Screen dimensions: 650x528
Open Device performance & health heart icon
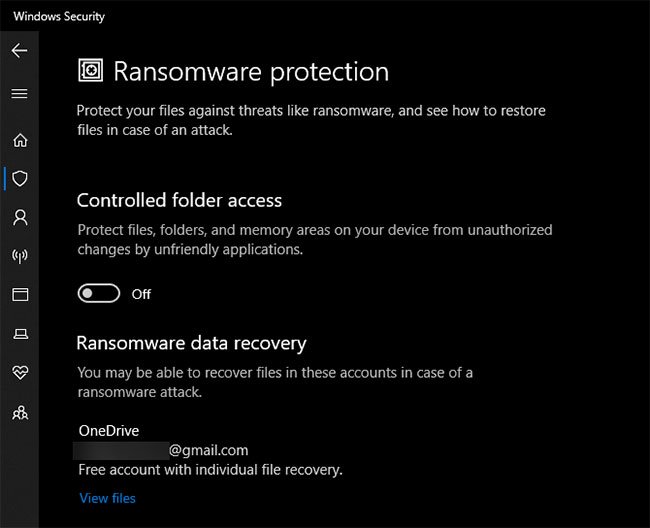click(20, 373)
